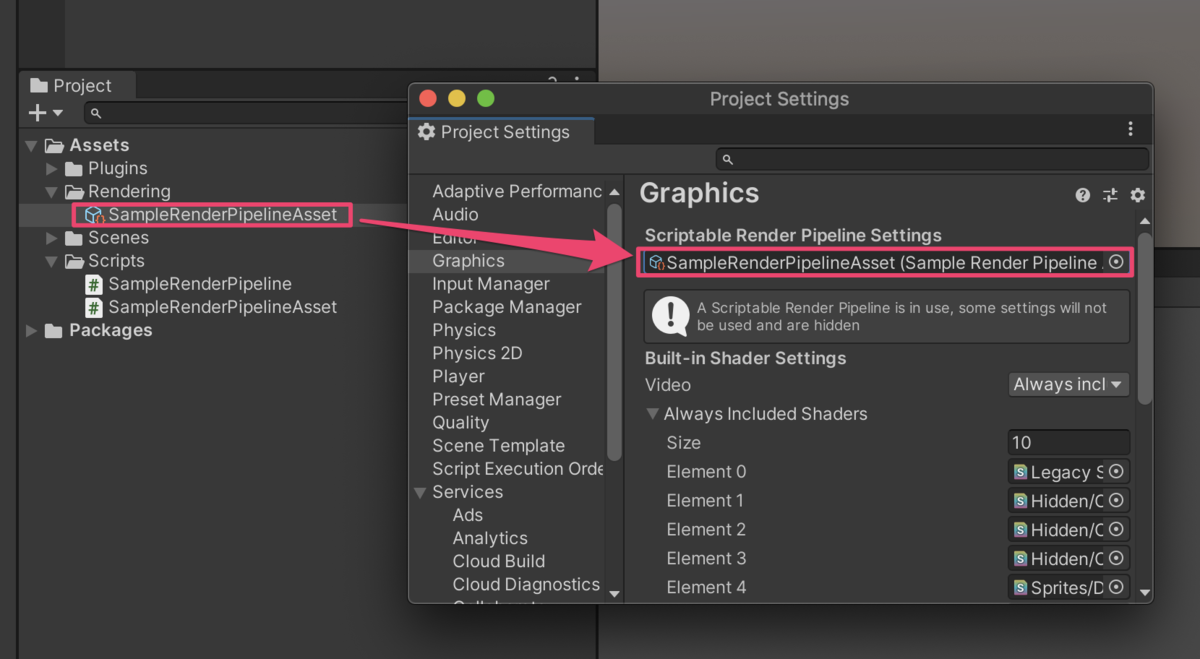This screenshot has width=1200, height=659.
Task: Collapse the Services category
Action: coord(420,492)
